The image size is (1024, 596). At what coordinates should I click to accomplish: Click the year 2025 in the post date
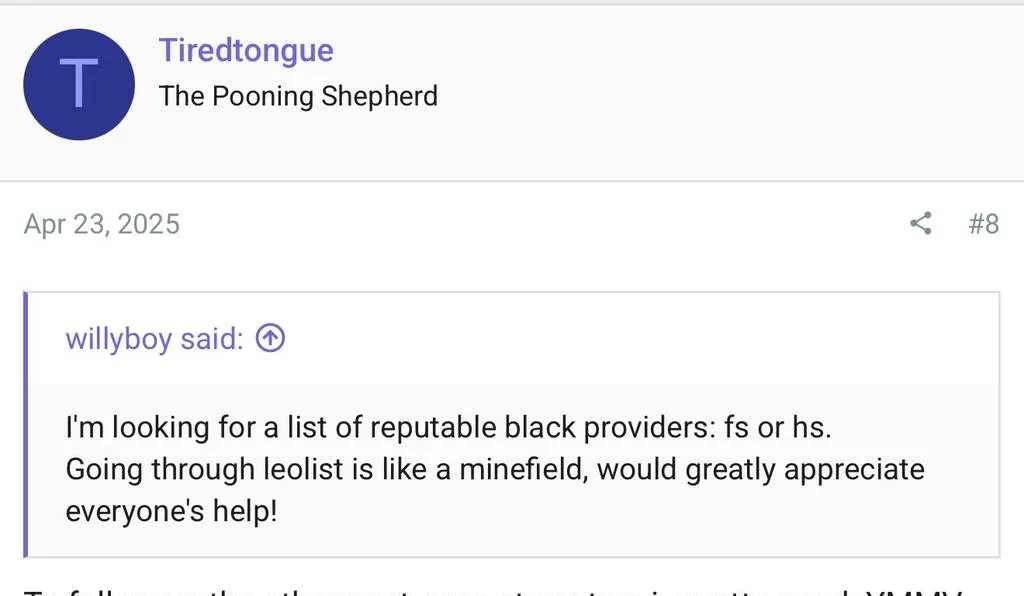coord(148,224)
